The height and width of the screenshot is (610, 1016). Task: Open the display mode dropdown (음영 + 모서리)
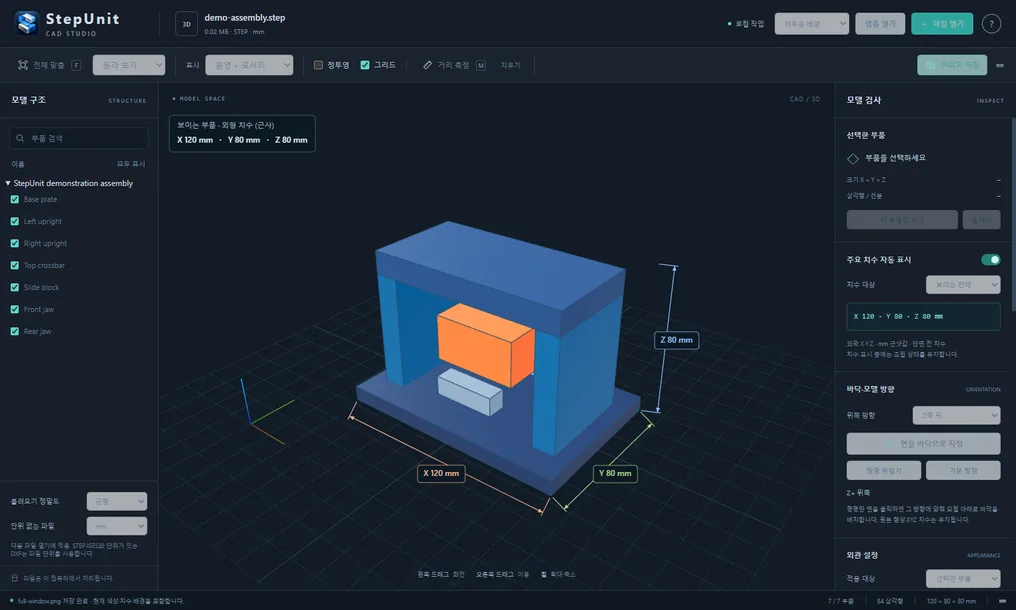(x=249, y=65)
